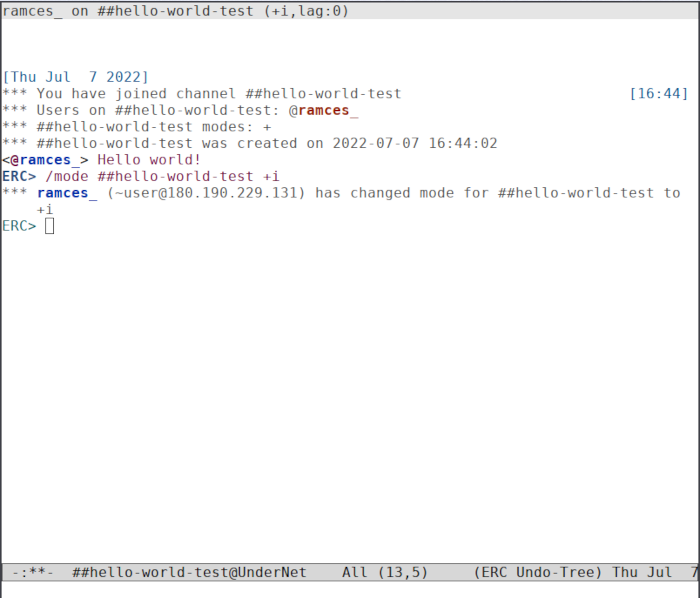Click the ramces_ nick in mode change notice
The width and height of the screenshot is (700, 598).
pyautogui.click(x=67, y=193)
